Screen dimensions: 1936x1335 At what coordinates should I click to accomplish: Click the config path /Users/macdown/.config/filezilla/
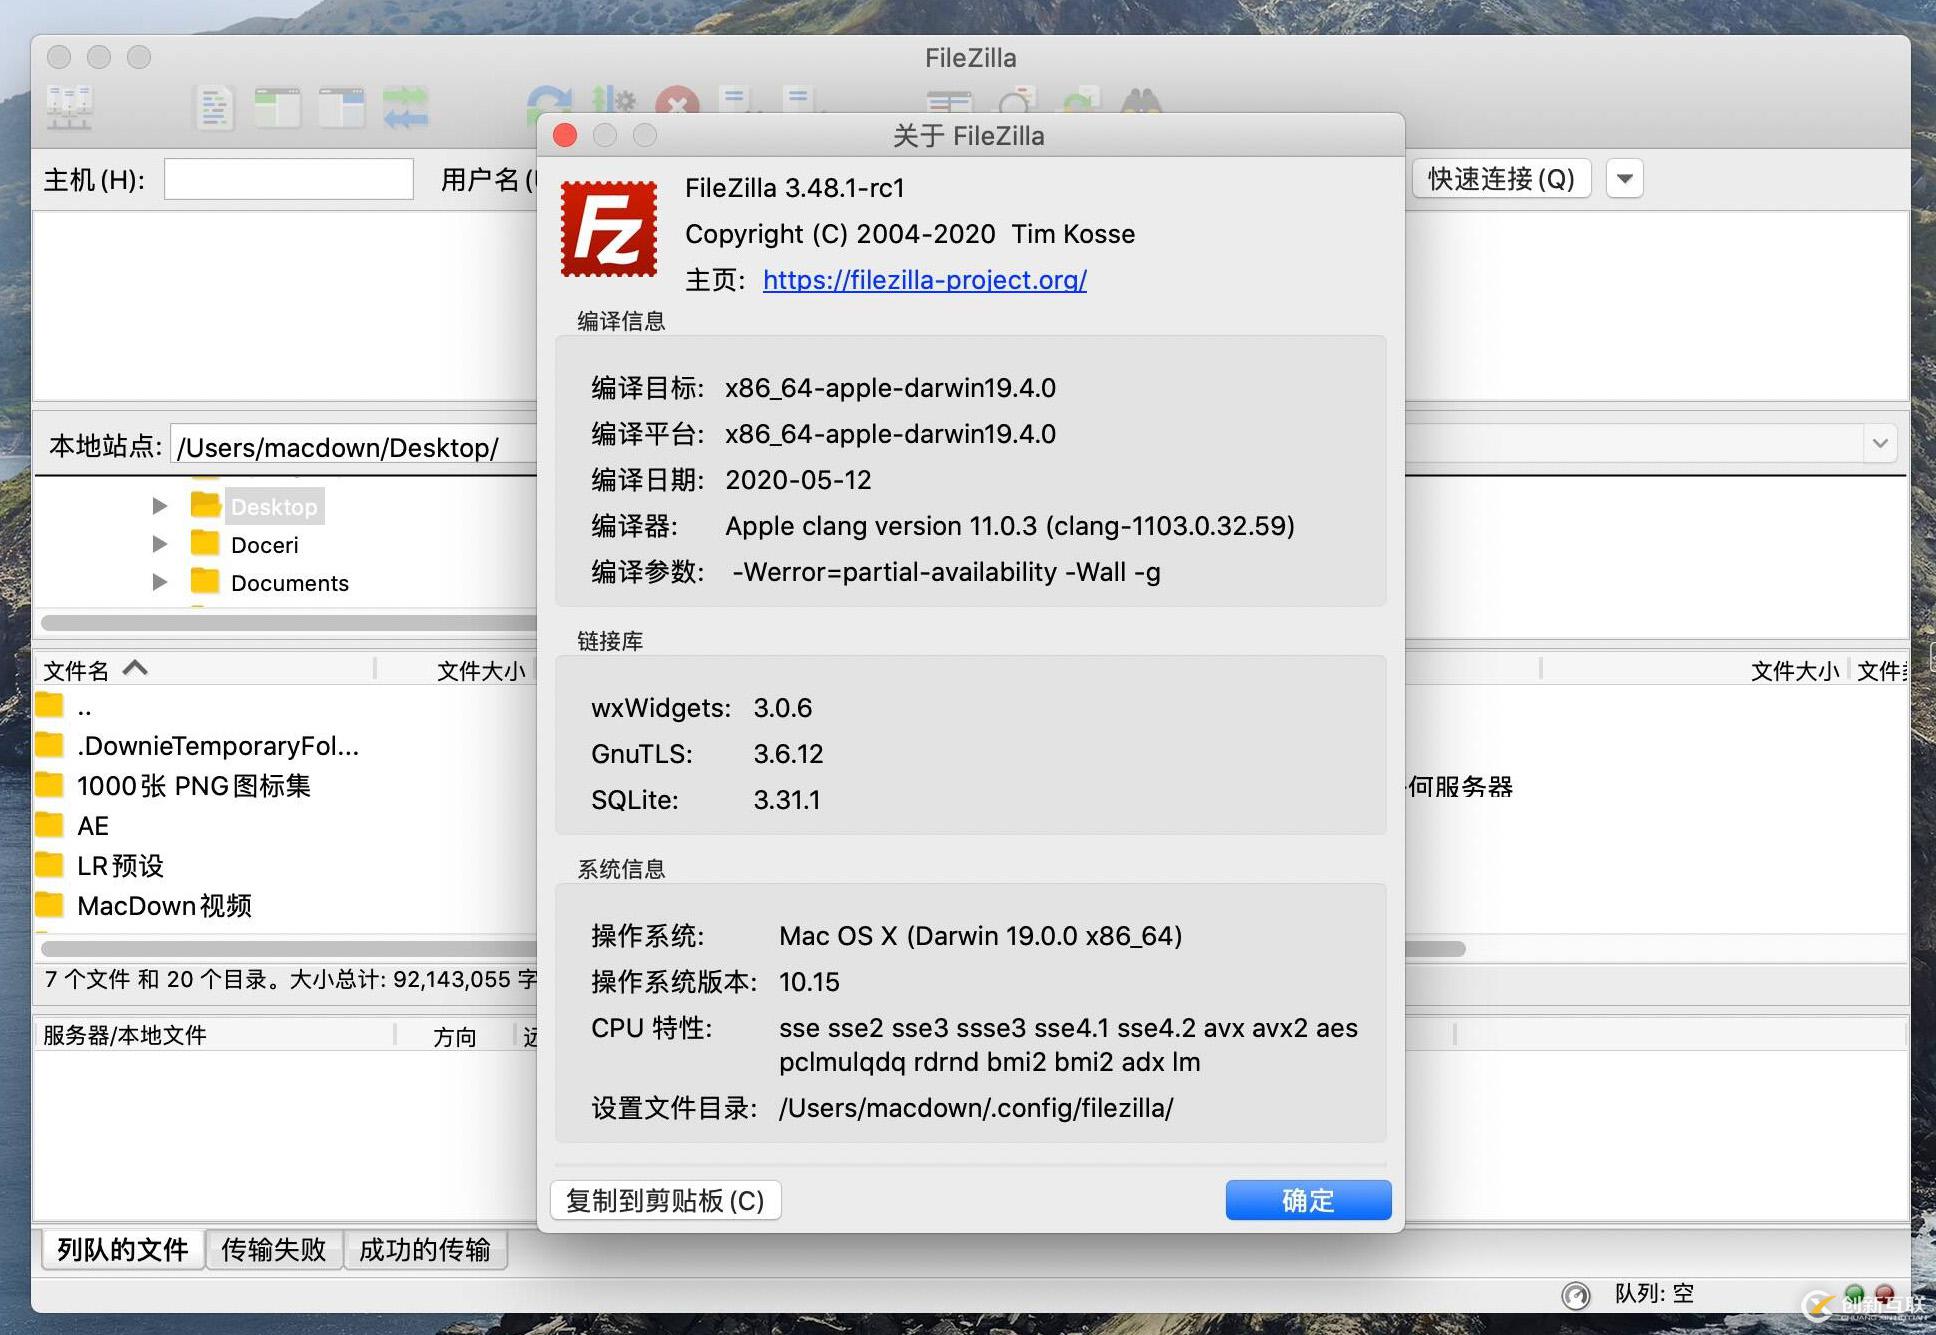pyautogui.click(x=976, y=1108)
